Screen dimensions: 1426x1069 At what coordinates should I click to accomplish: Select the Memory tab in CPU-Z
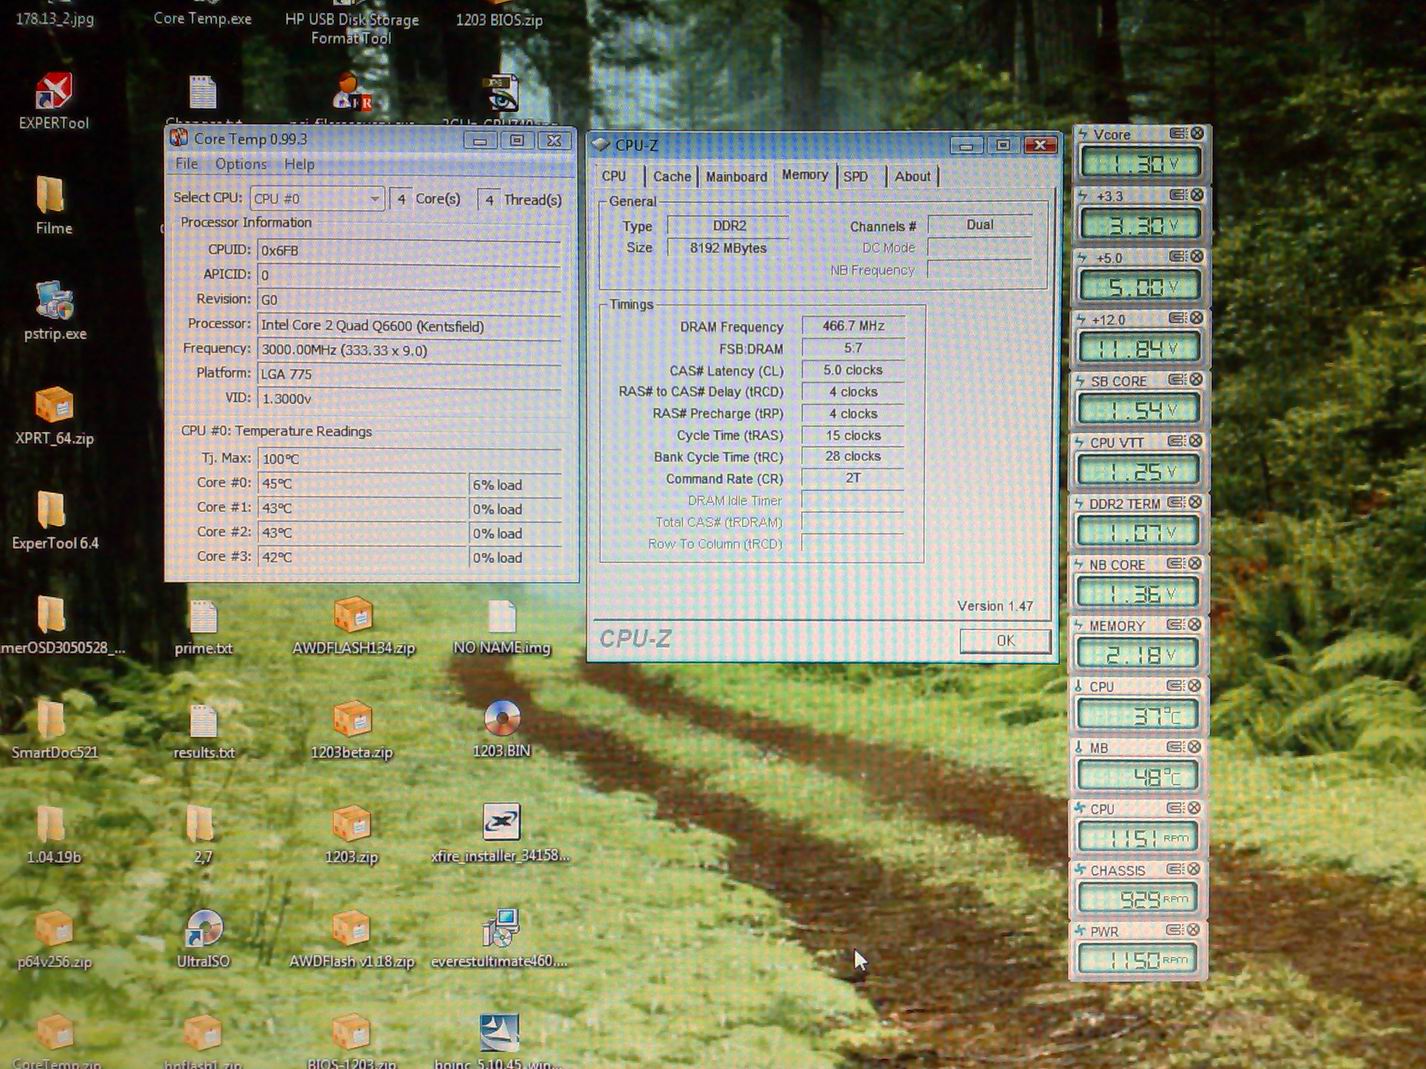pyautogui.click(x=805, y=175)
